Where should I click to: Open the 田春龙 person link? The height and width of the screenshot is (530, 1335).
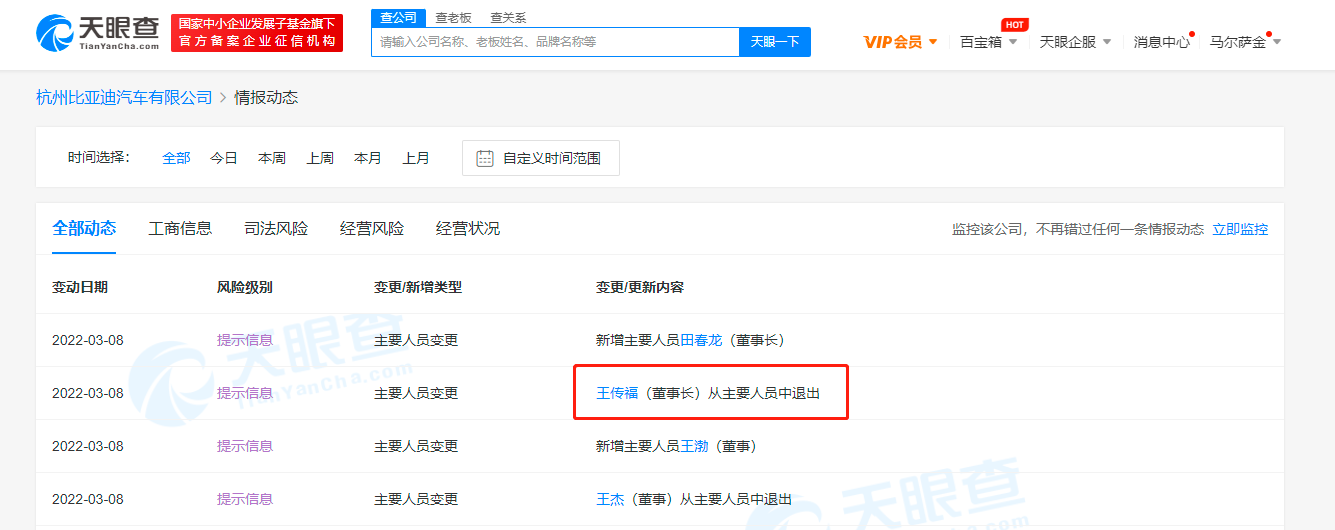coord(701,340)
